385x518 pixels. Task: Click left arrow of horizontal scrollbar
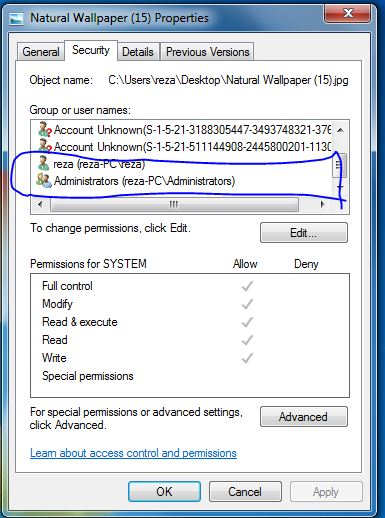(x=40, y=204)
